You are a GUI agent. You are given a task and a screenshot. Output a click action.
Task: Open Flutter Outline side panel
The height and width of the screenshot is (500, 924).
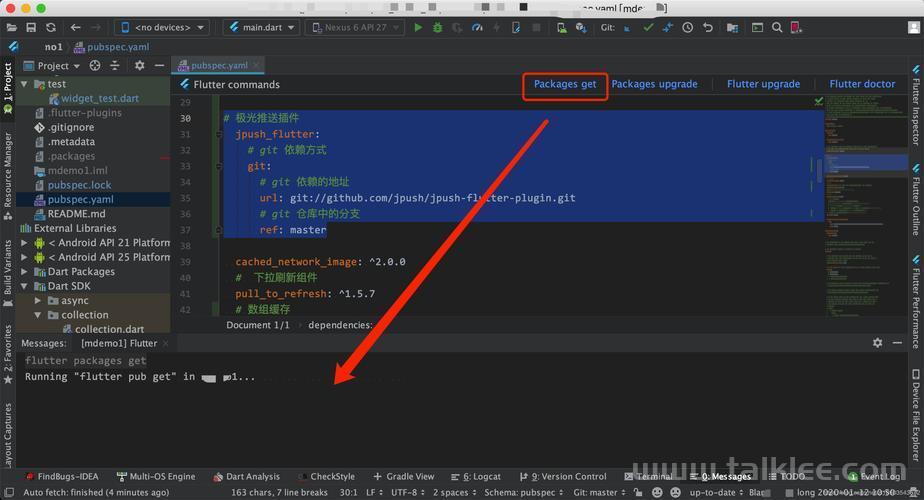click(x=916, y=200)
